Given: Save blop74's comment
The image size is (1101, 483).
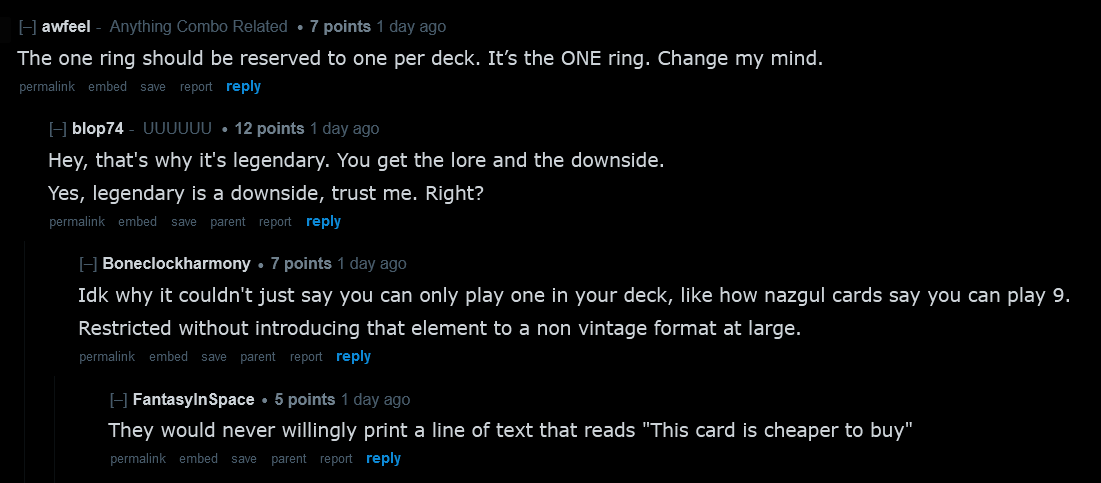Looking at the screenshot, I should click(184, 222).
